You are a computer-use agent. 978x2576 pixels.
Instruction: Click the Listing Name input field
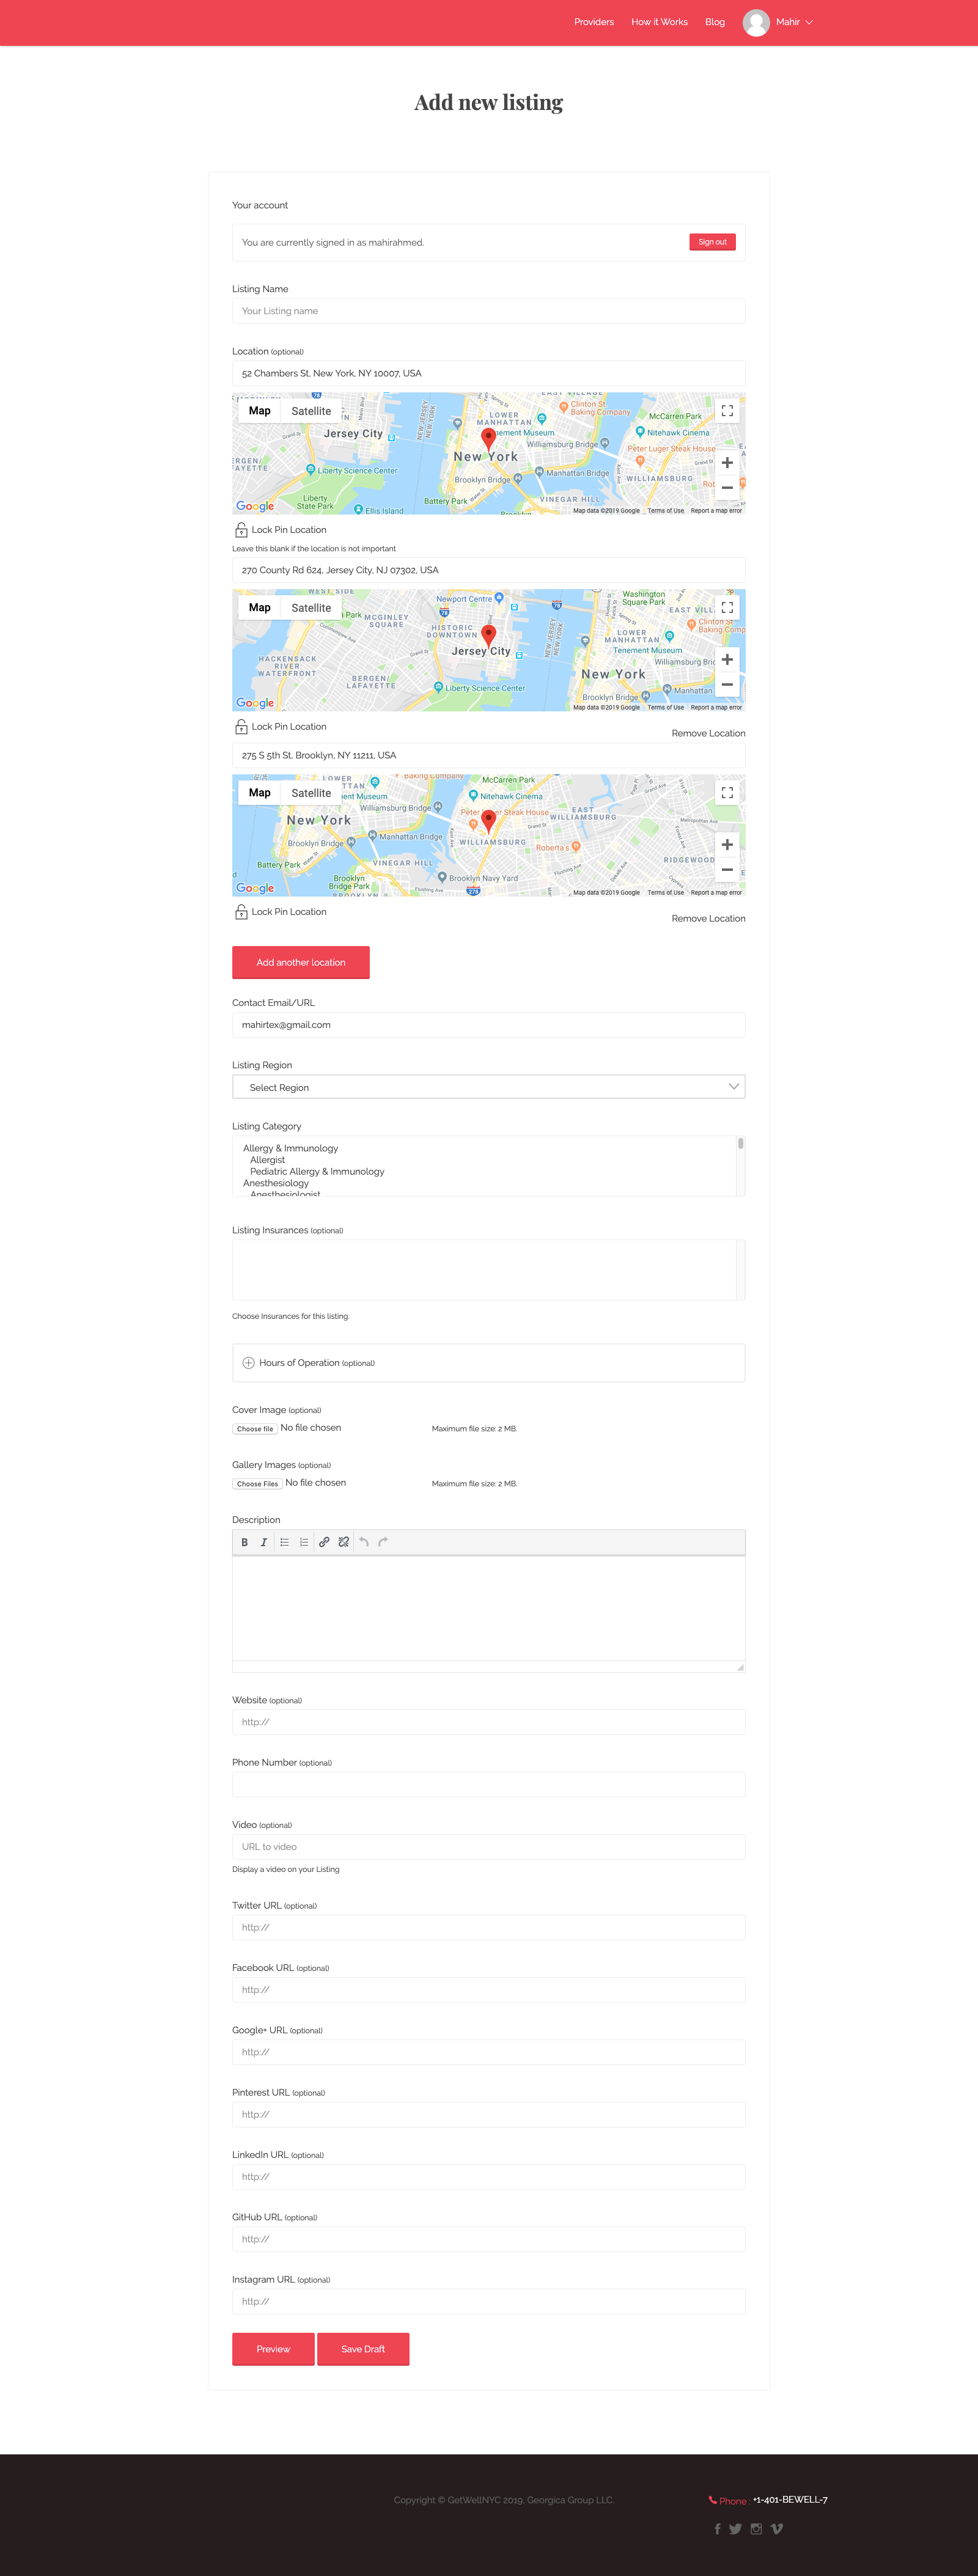tap(488, 311)
